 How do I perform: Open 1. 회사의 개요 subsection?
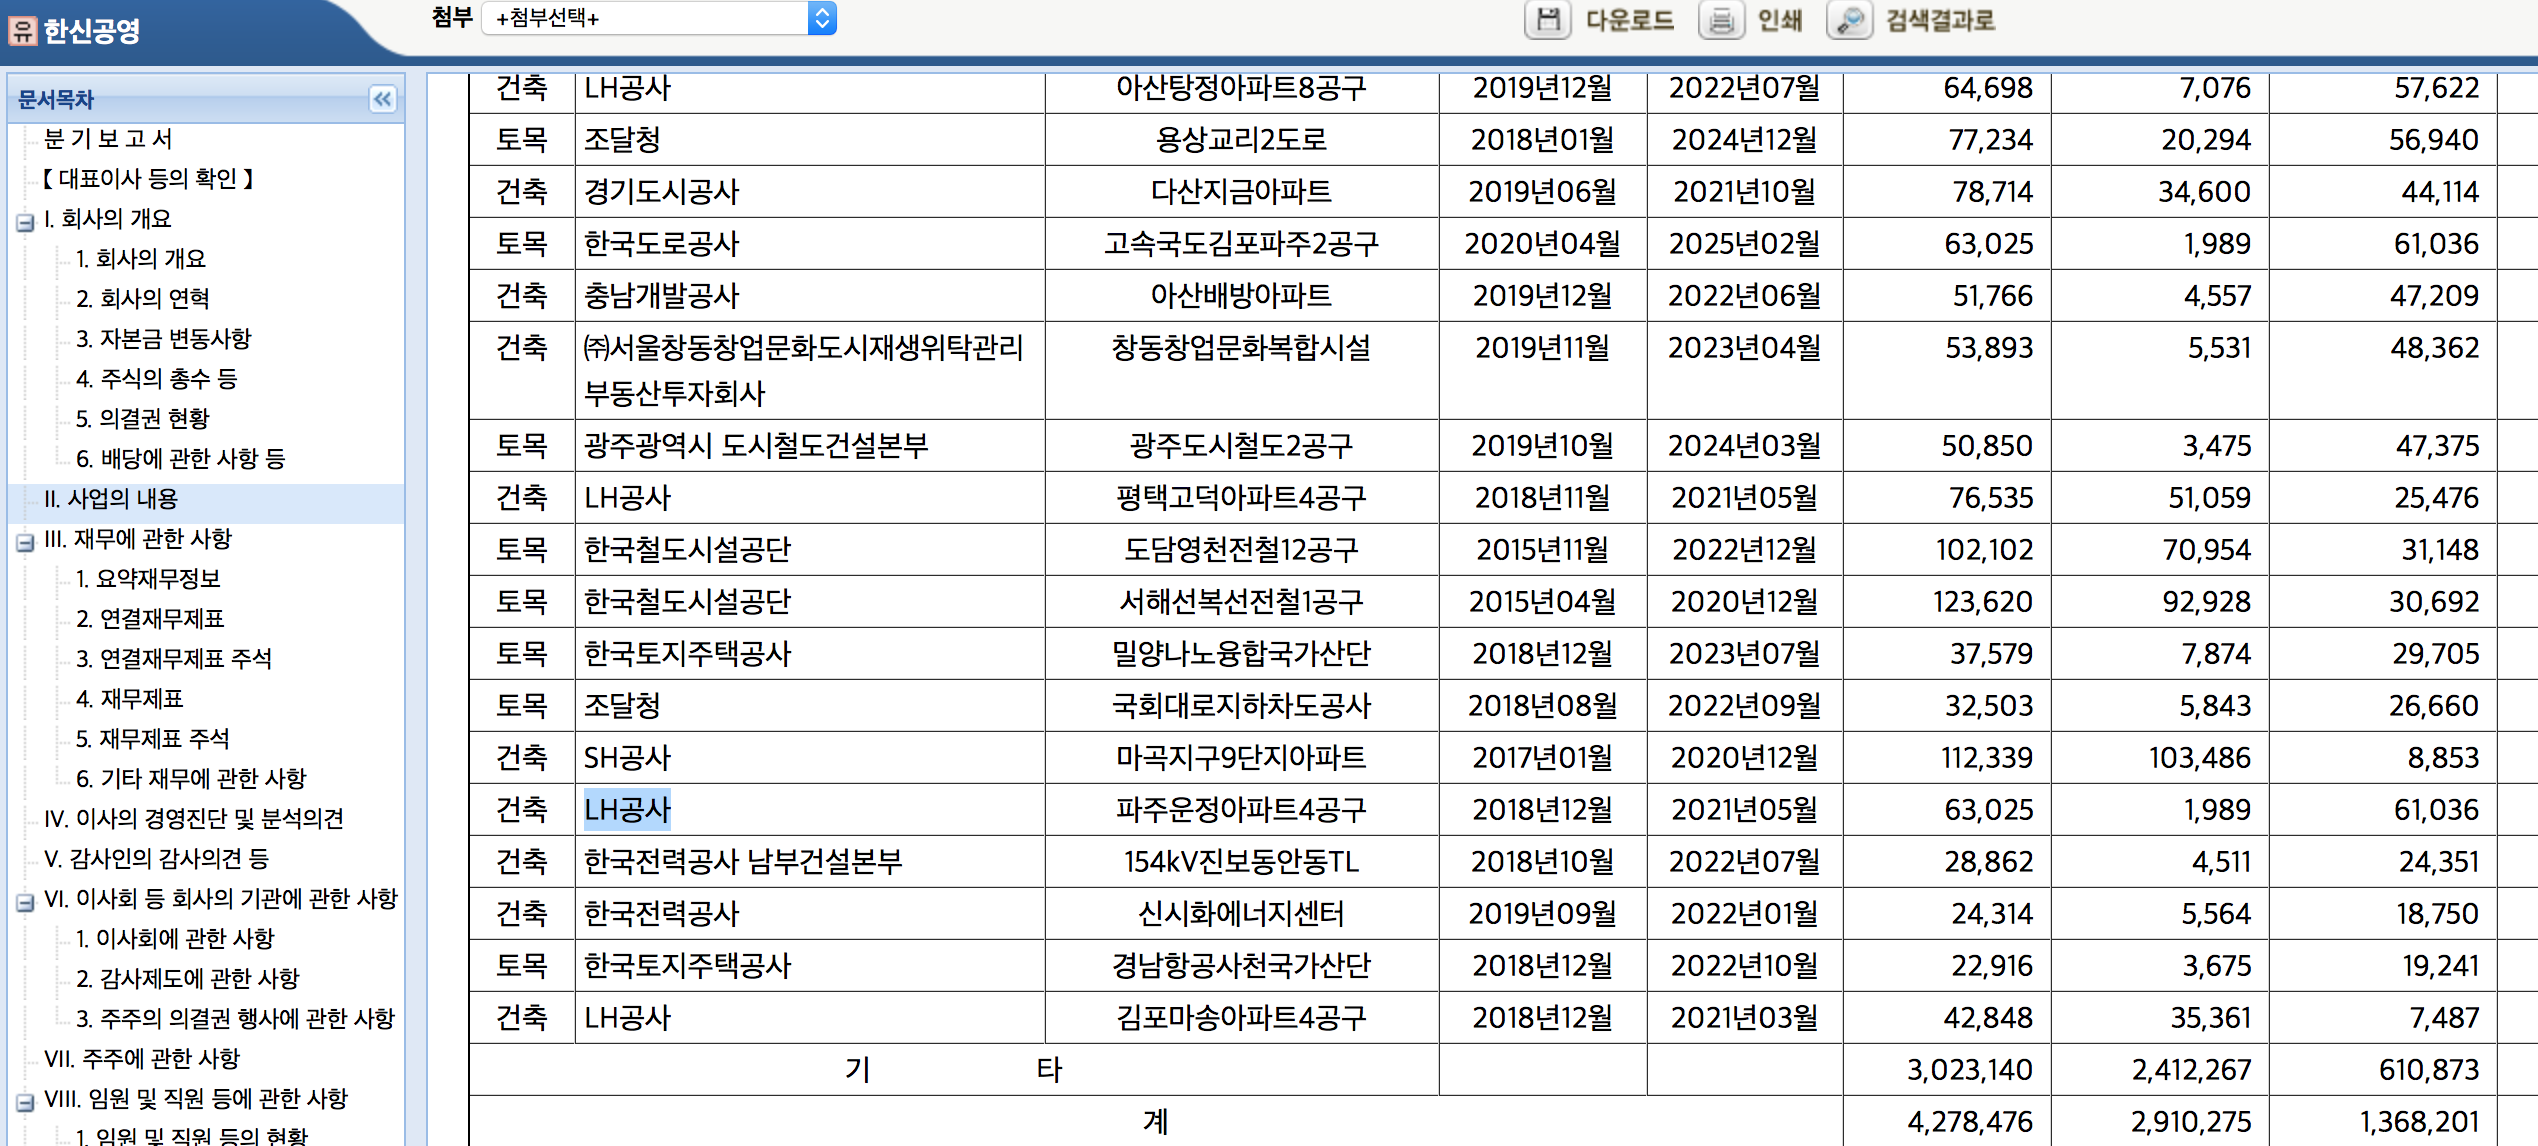141,259
